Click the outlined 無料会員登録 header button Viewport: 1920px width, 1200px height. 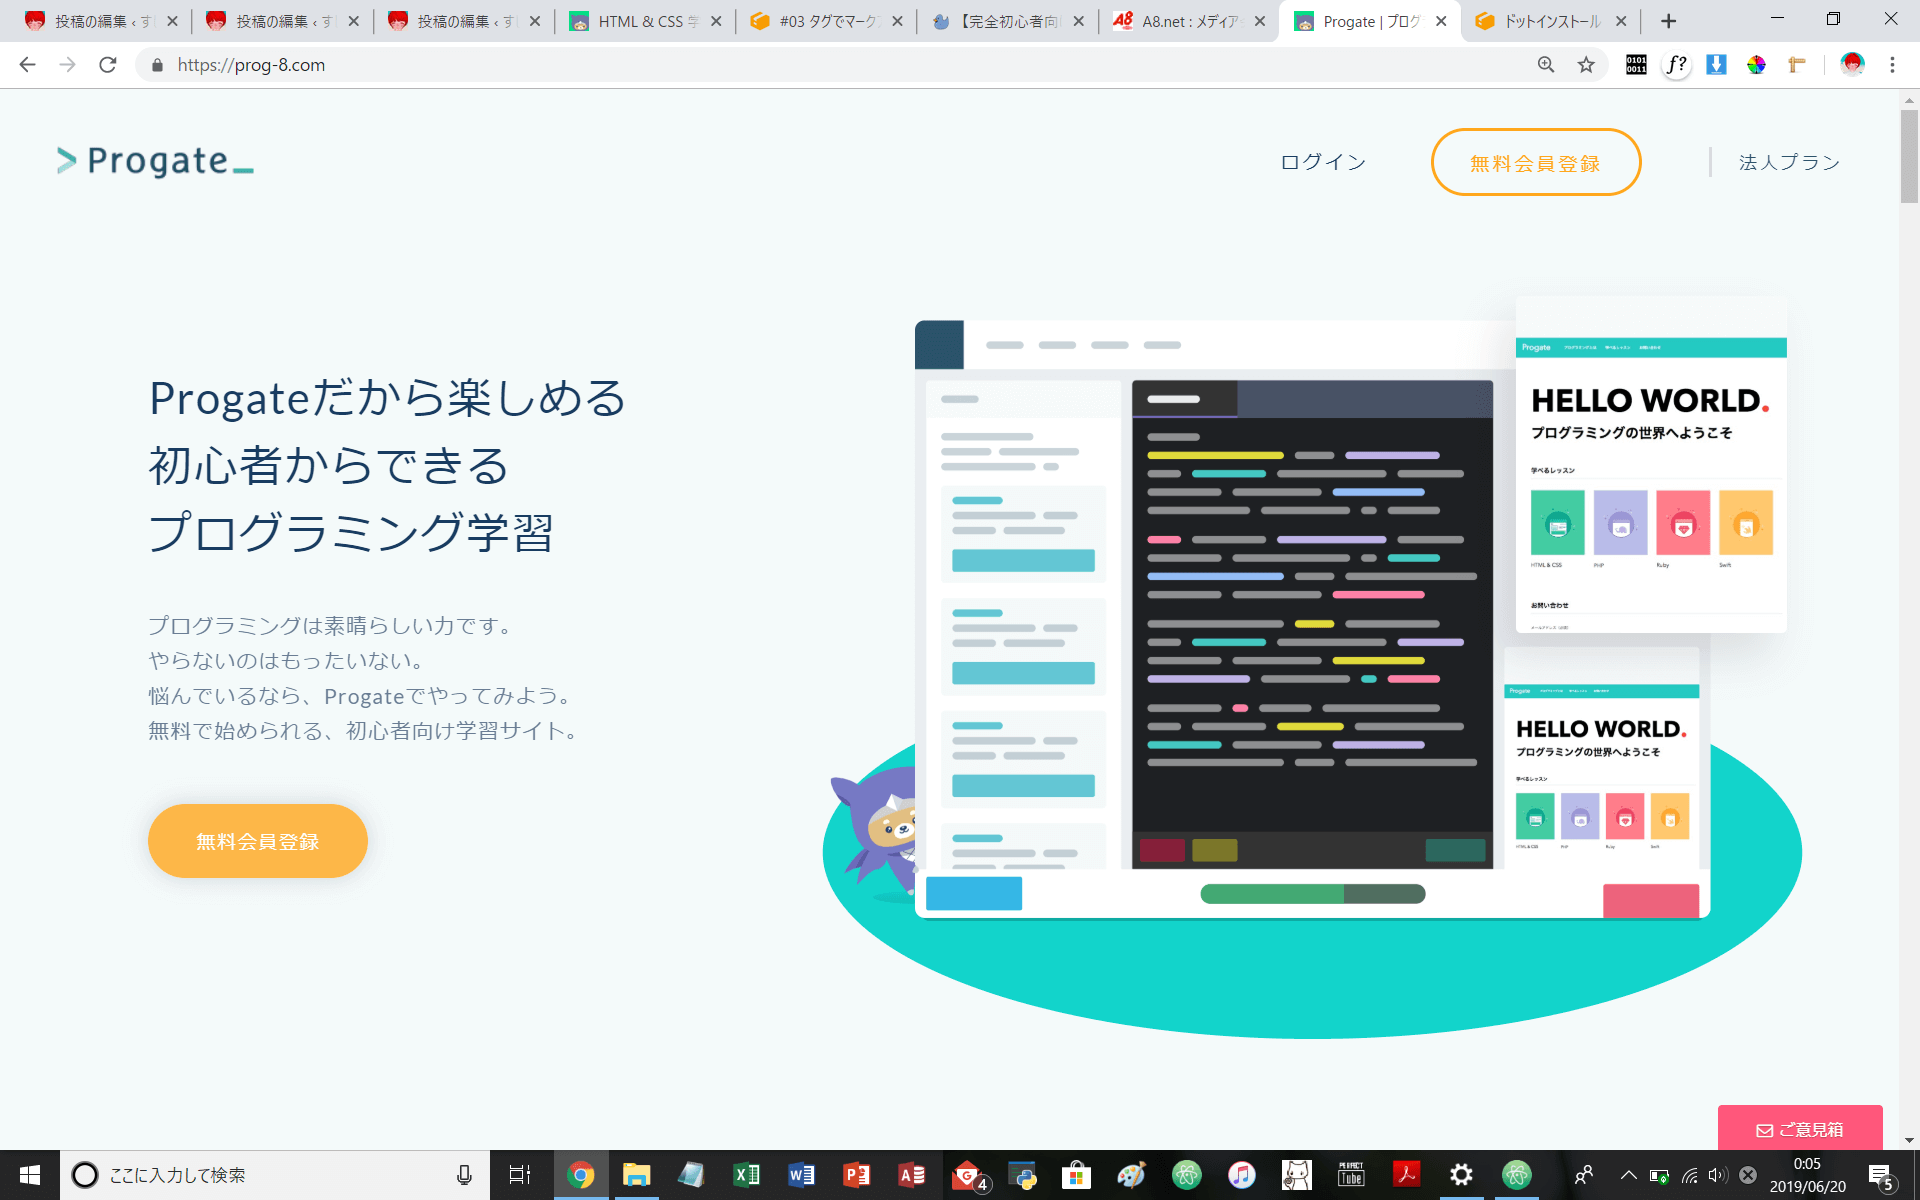[1535, 162]
